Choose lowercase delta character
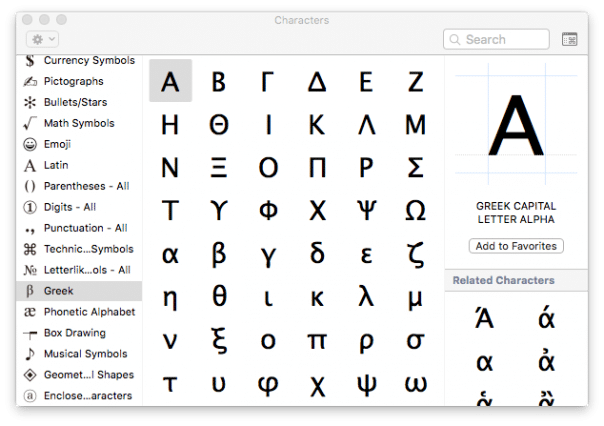604x426 pixels. click(317, 253)
